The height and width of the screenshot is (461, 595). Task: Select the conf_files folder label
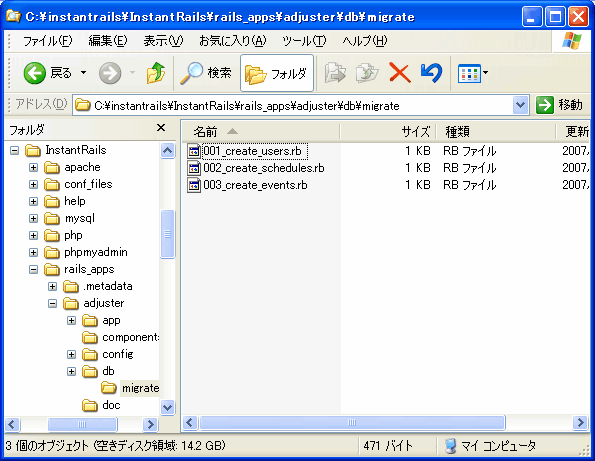tap(88, 184)
